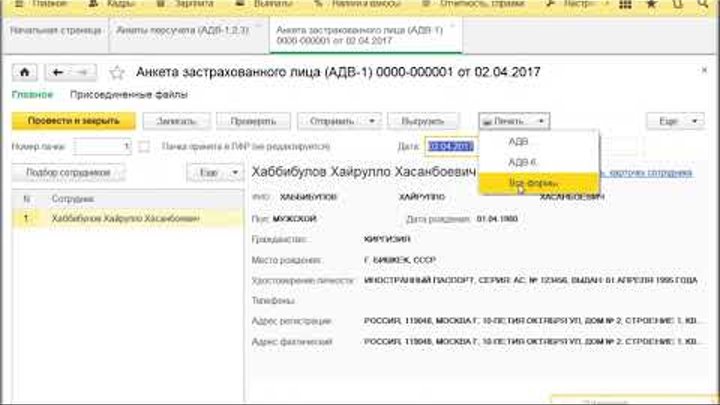Open the Выплаты section menu
Image resolution: width=720 pixels, height=405 pixels.
[264, 4]
